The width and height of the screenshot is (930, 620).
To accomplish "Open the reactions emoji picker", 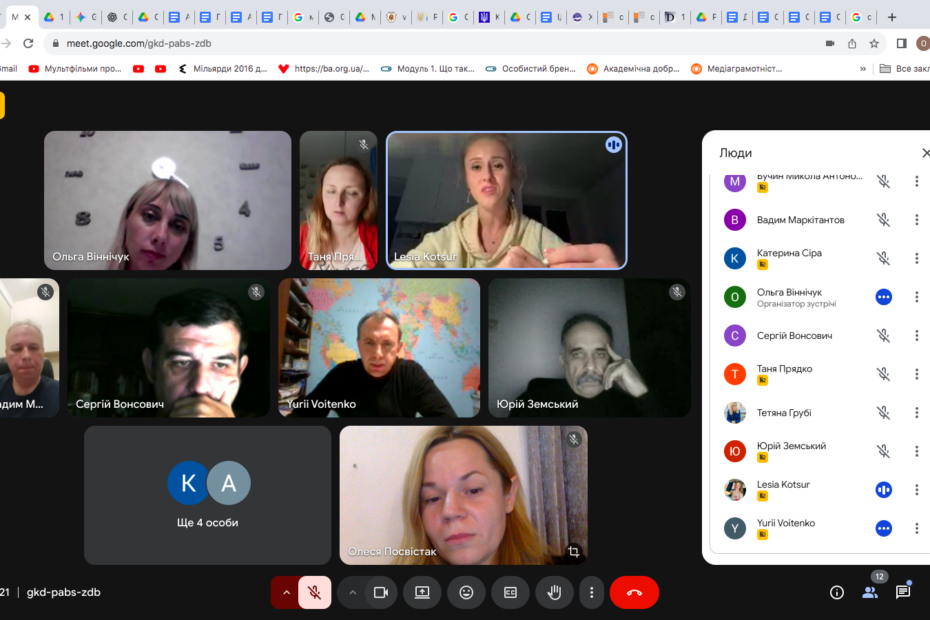I will 466,592.
